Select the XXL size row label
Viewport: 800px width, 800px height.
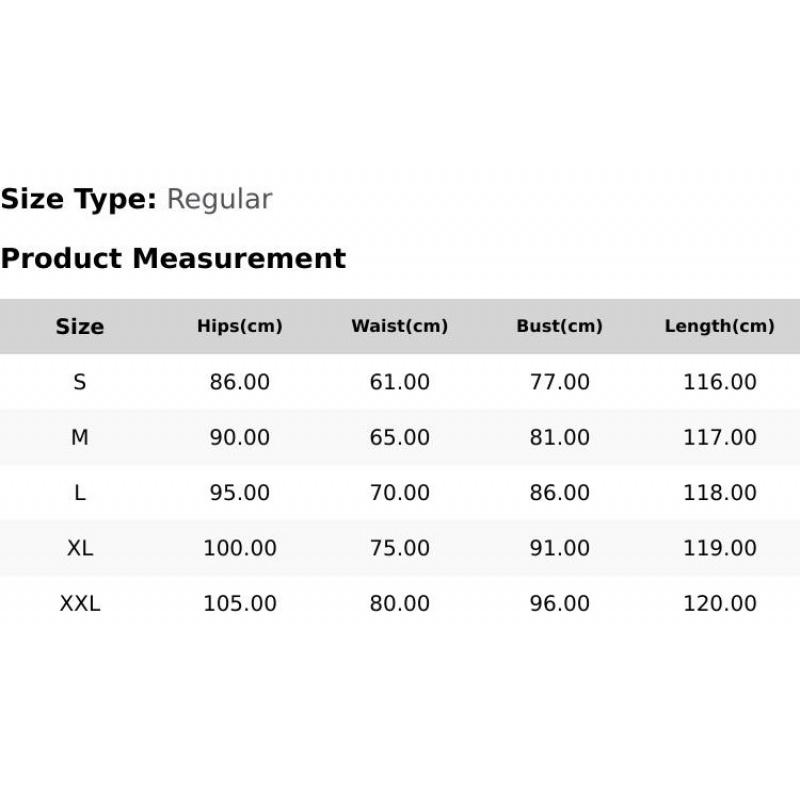(x=80, y=604)
